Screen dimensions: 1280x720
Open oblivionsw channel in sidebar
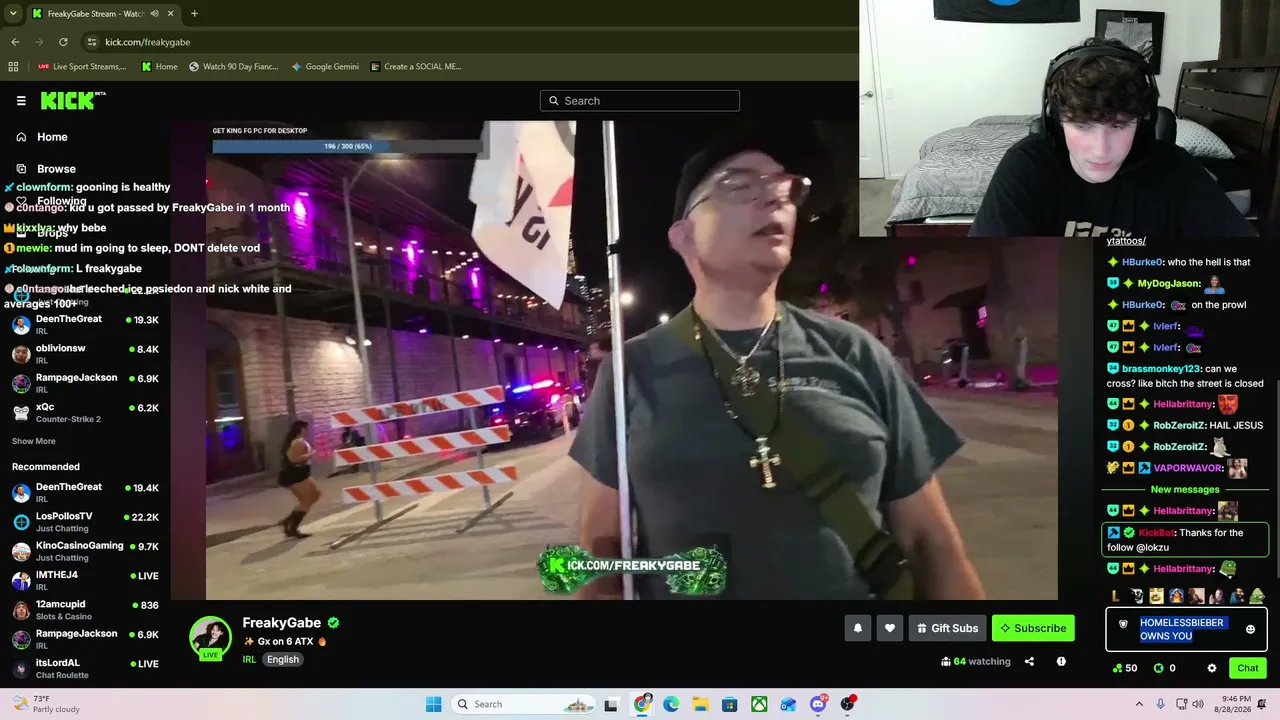[85, 353]
